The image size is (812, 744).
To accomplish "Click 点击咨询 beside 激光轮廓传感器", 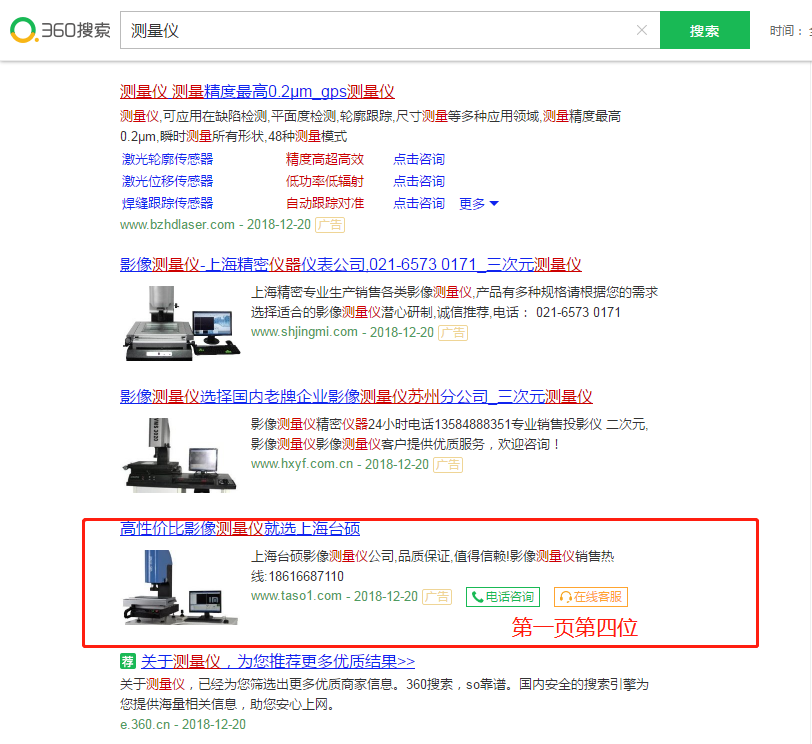I will (419, 159).
